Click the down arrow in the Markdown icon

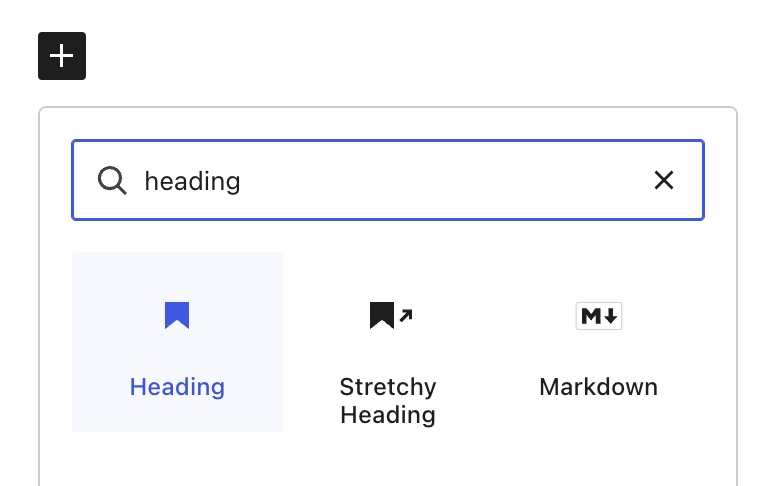[x=611, y=316]
